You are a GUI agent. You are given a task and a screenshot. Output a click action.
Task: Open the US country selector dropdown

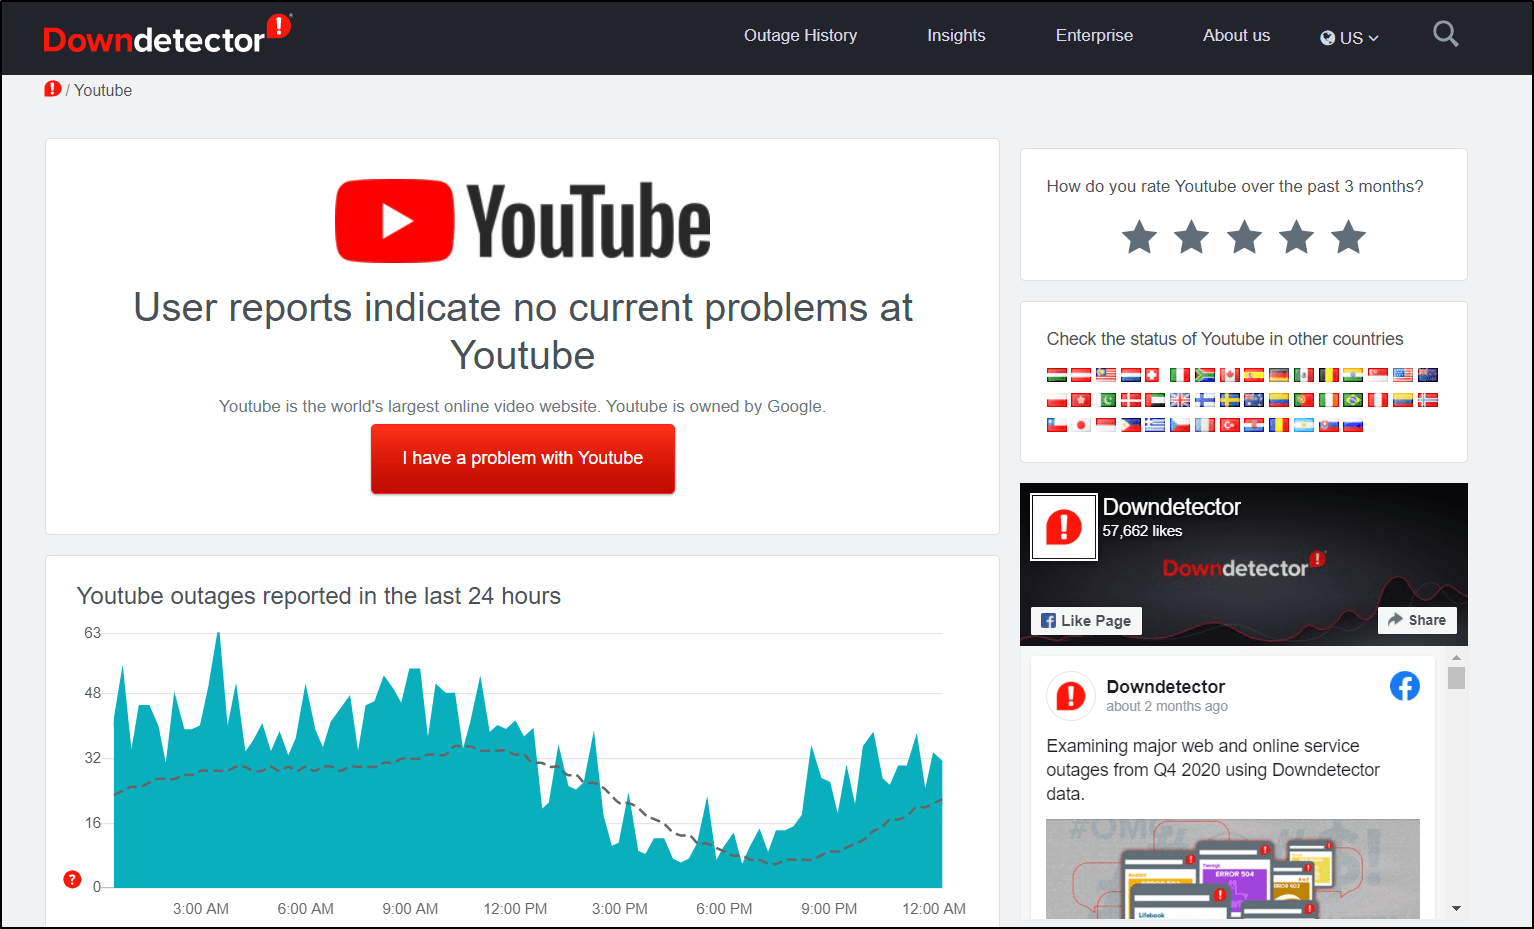1349,37
